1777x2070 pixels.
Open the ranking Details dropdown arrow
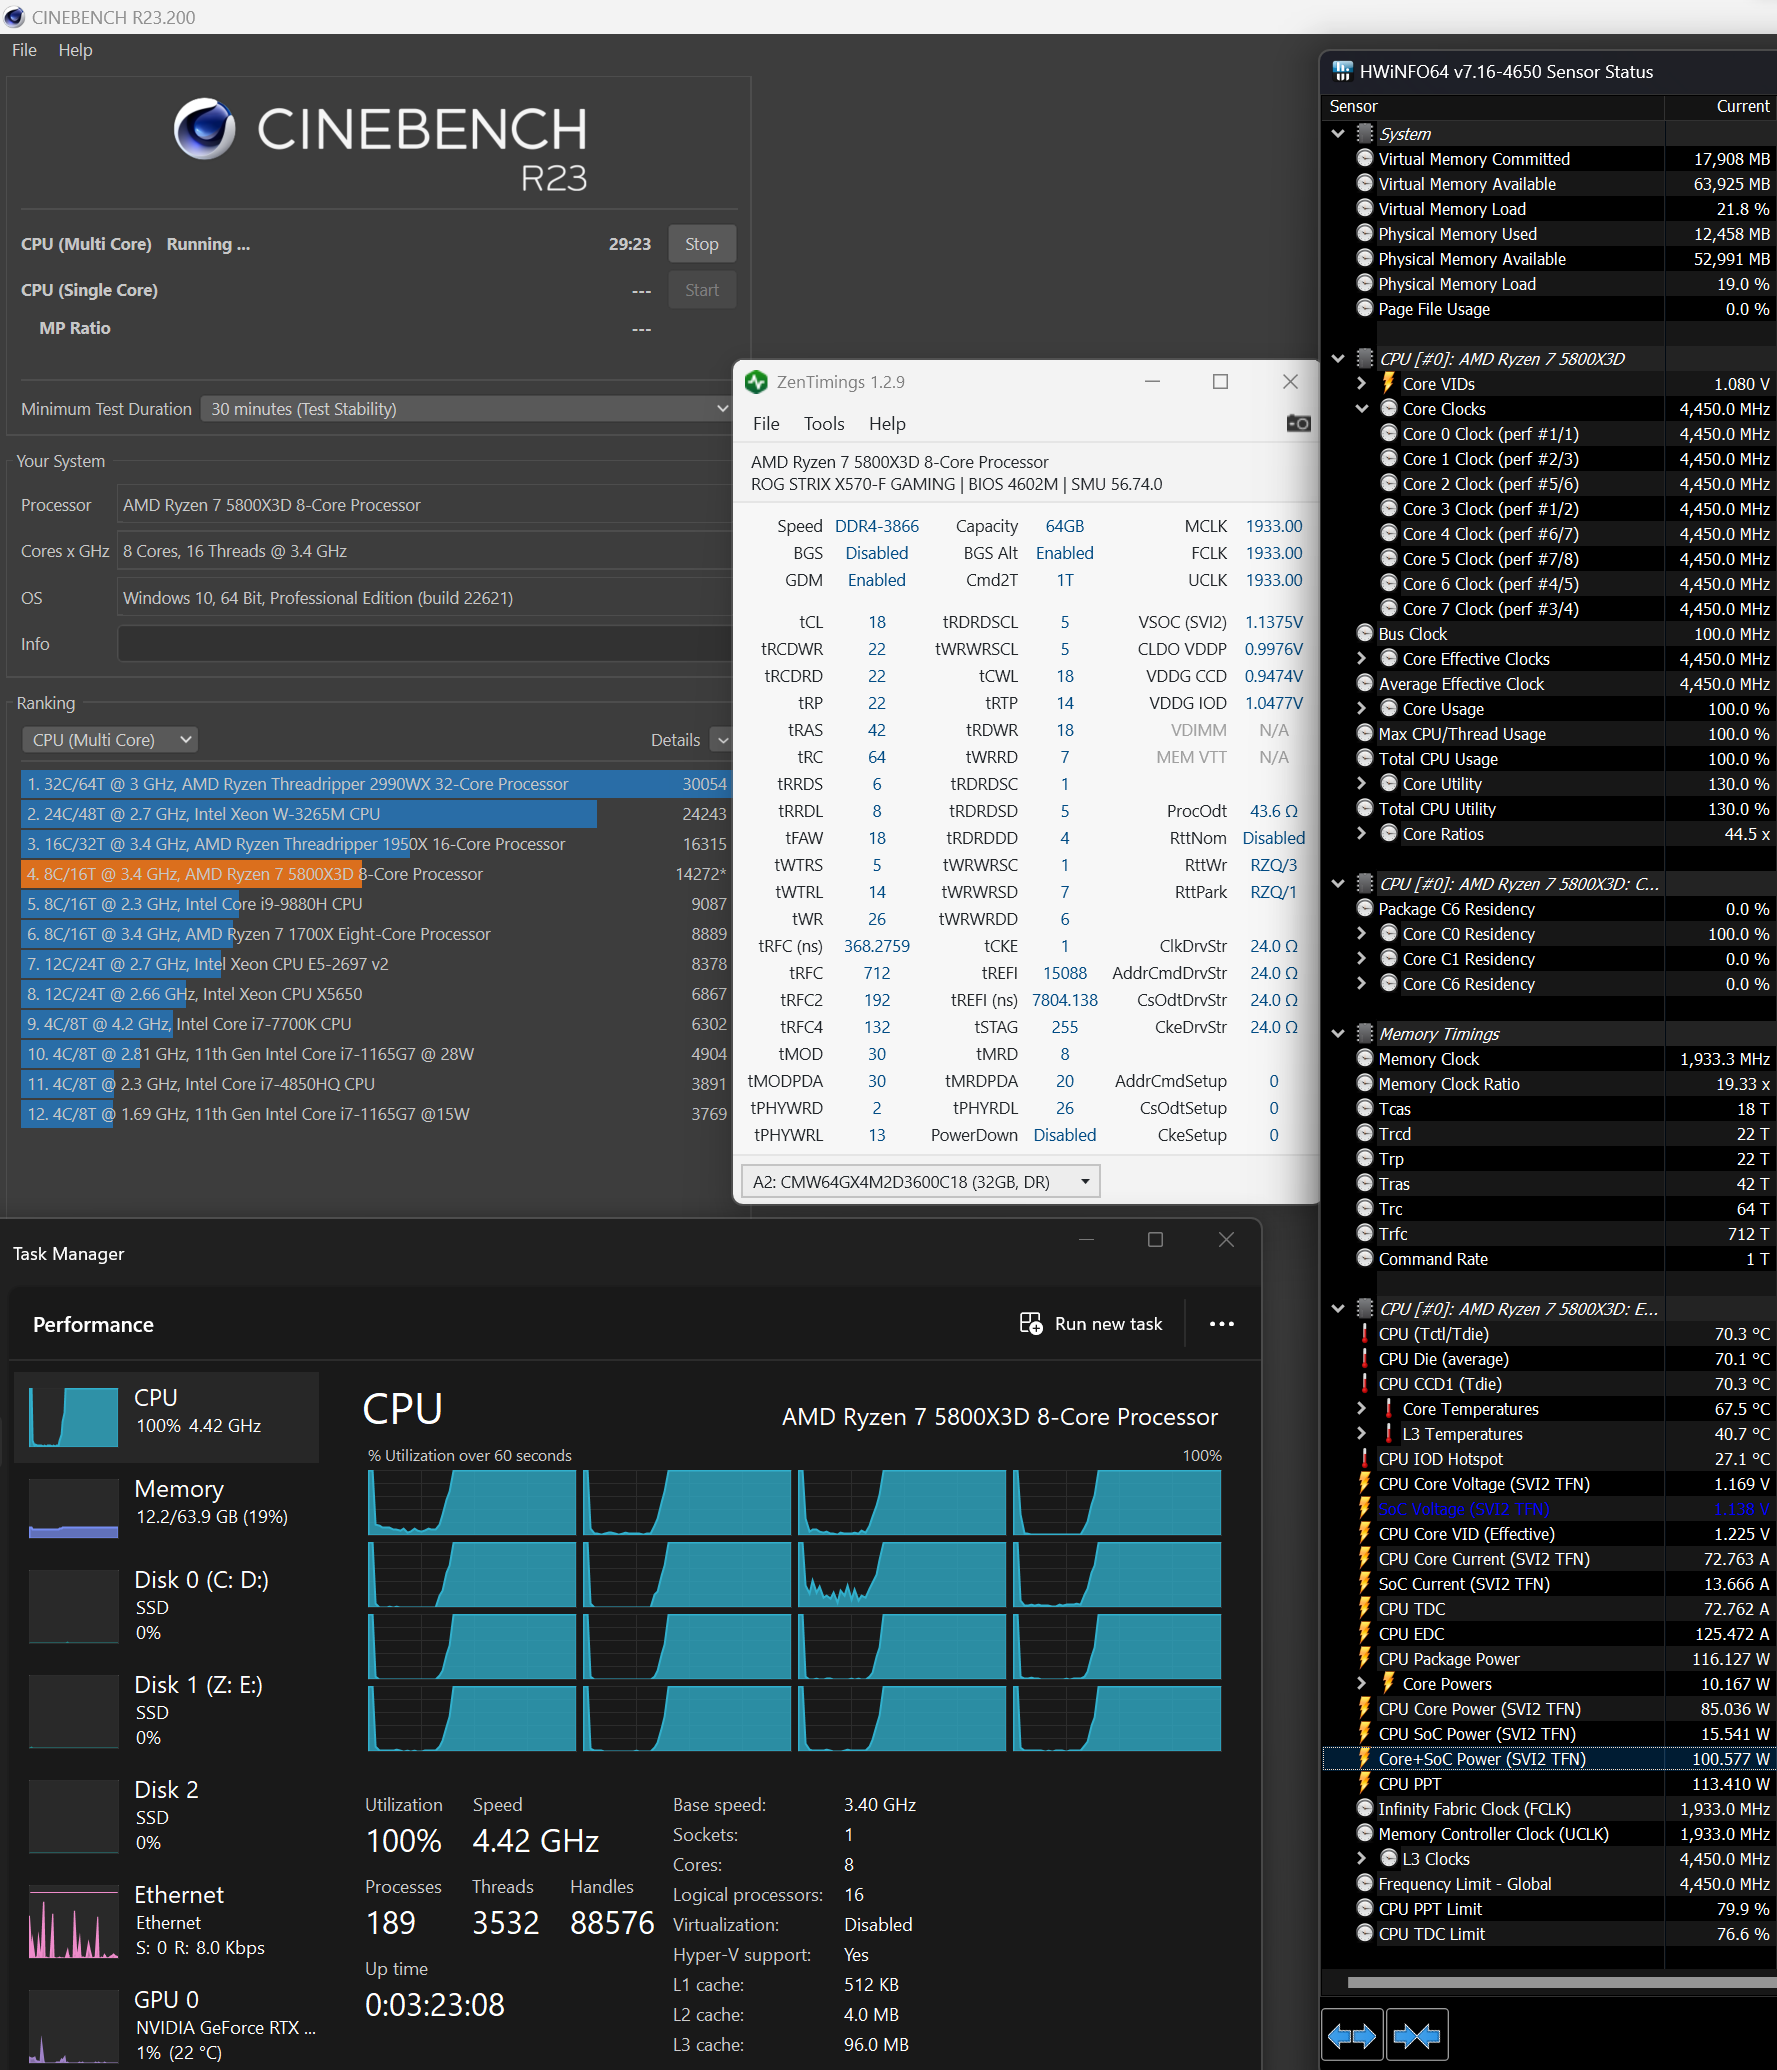tap(721, 740)
